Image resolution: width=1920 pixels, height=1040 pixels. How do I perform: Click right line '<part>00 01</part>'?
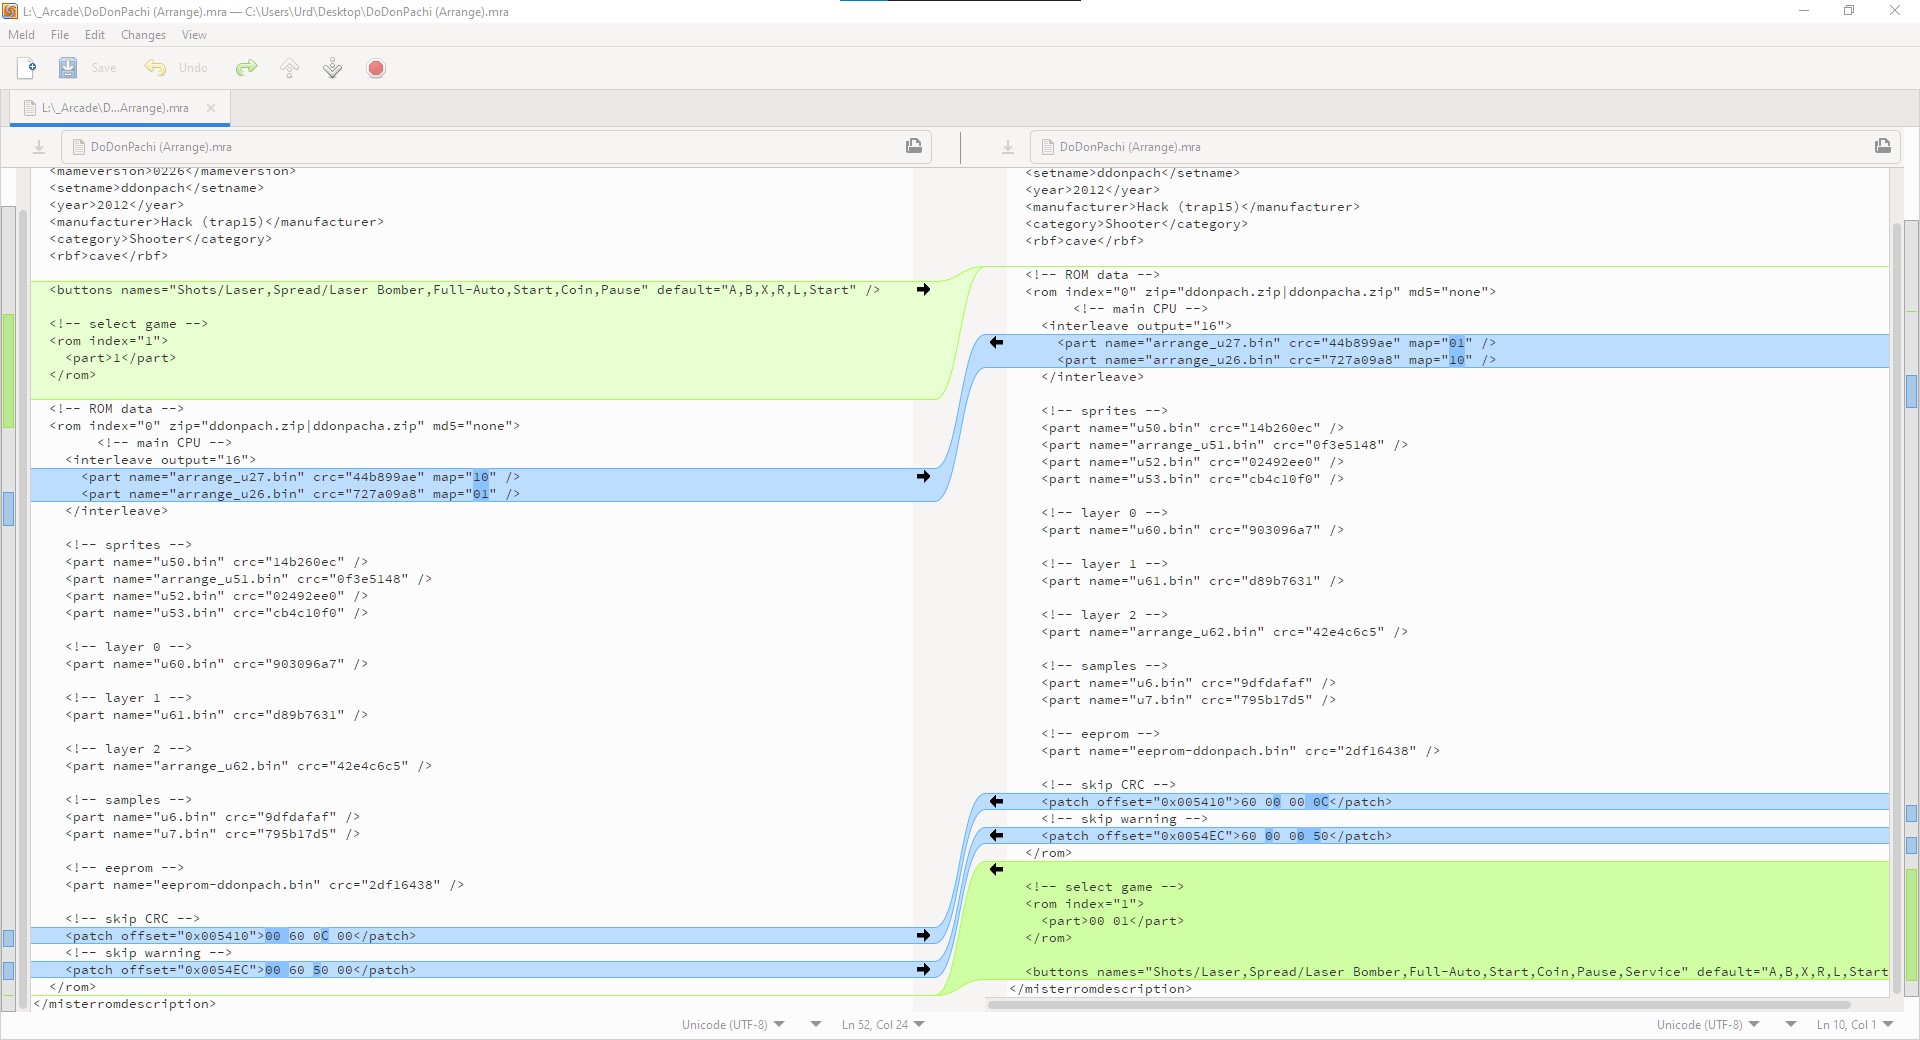[x=1113, y=920]
